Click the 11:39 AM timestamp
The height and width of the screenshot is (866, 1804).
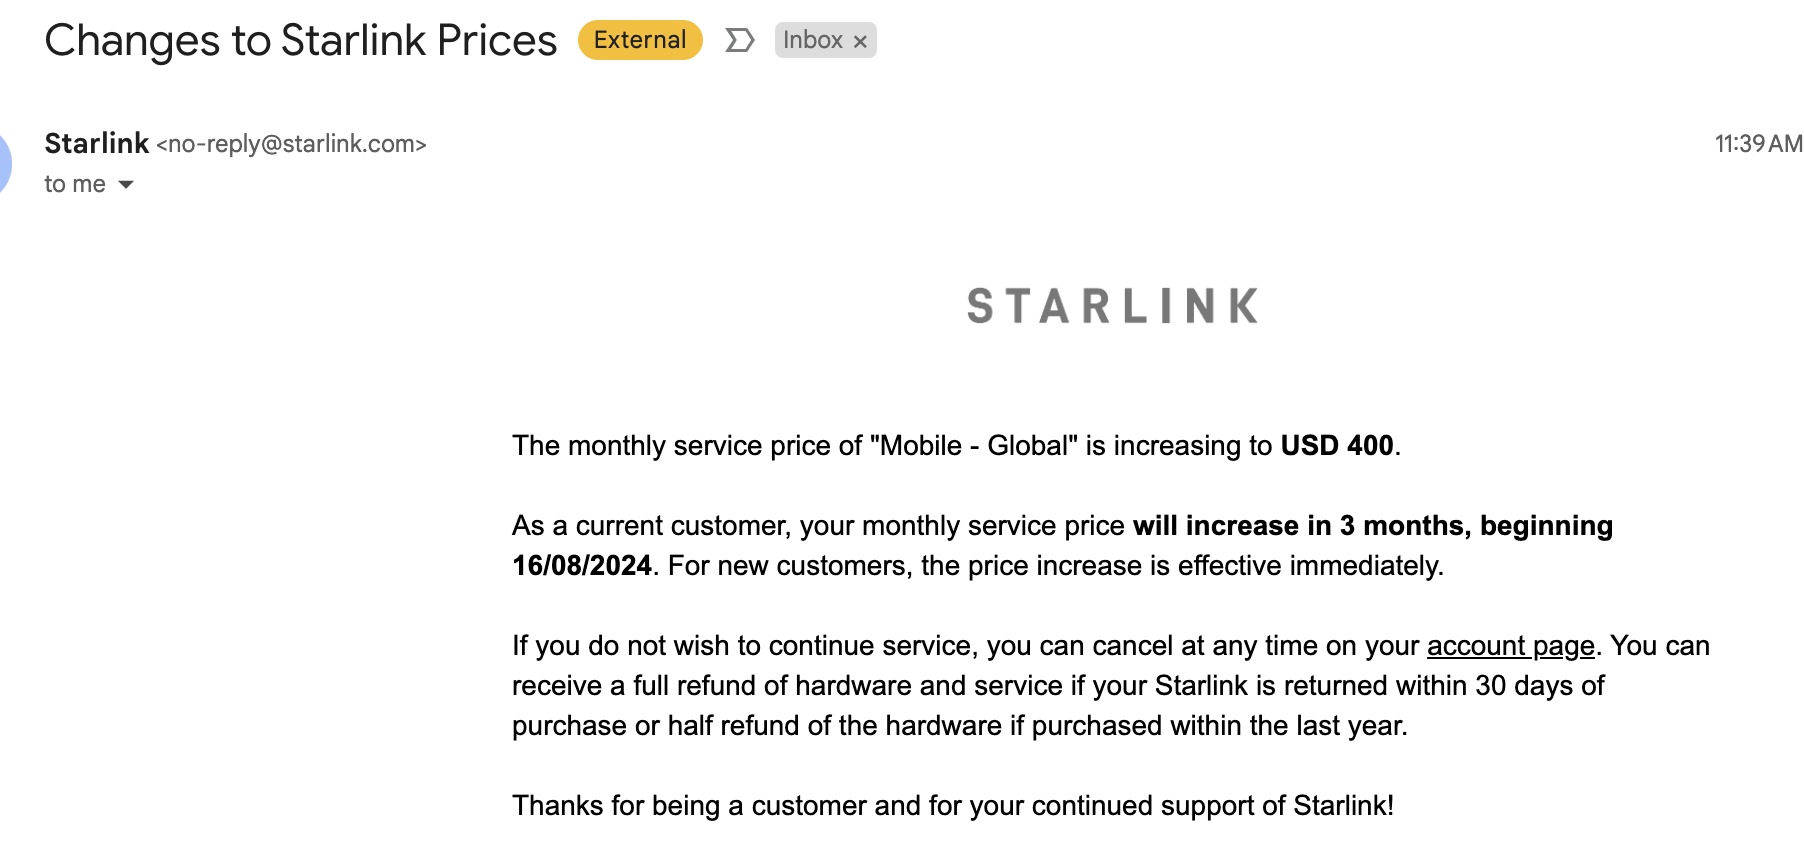pyautogui.click(x=1758, y=144)
